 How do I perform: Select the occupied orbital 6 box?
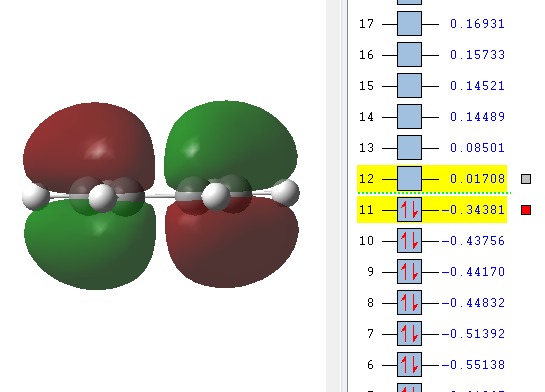pyautogui.click(x=409, y=365)
